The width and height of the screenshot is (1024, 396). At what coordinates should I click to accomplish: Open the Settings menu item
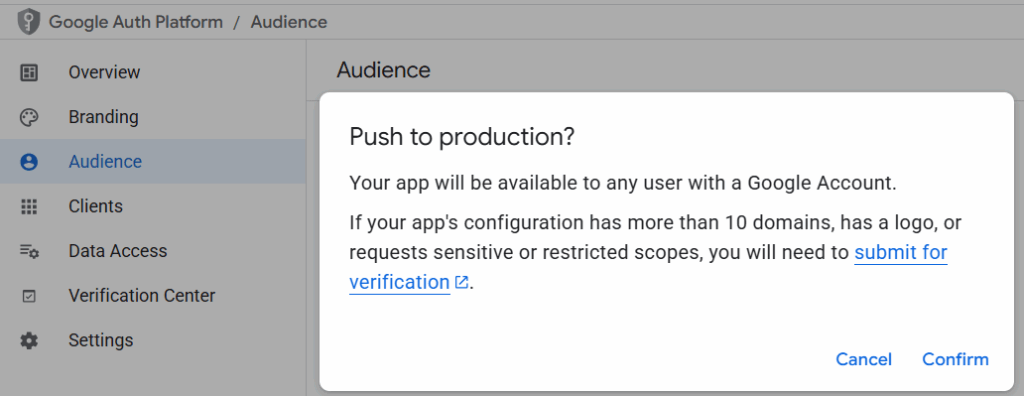[x=153, y=340]
